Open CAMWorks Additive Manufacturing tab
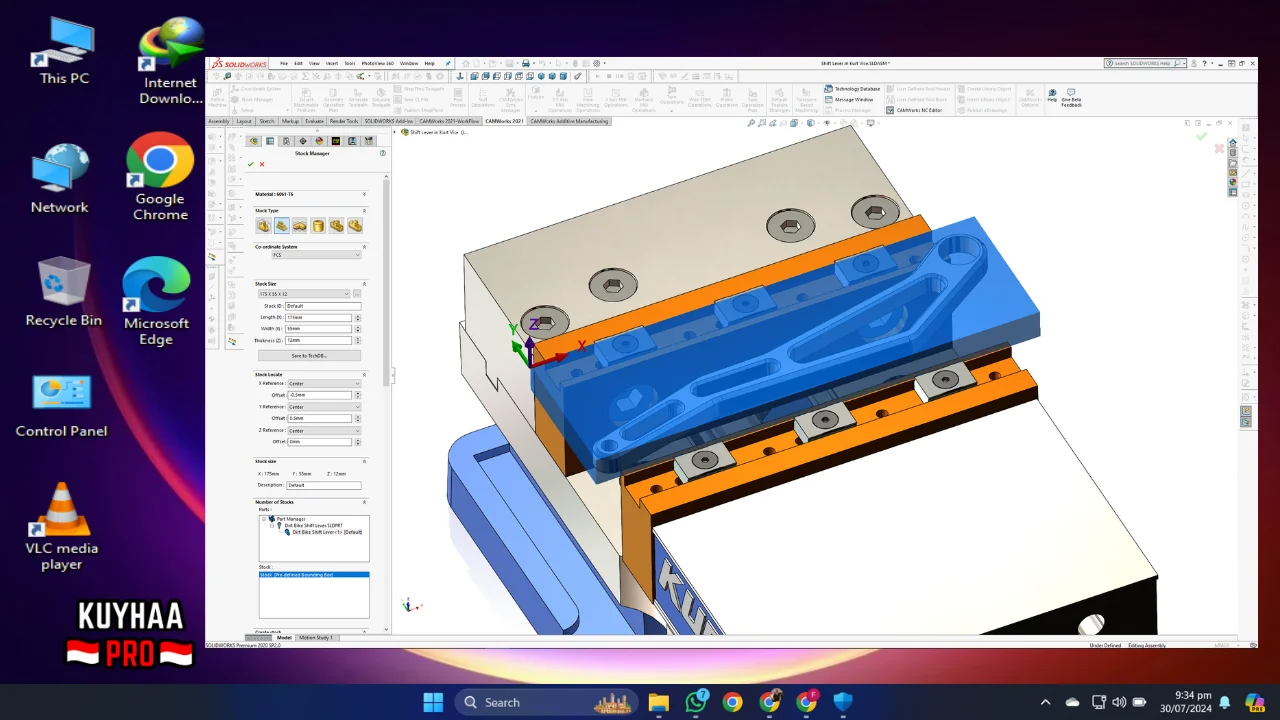The image size is (1280, 720). [x=569, y=121]
